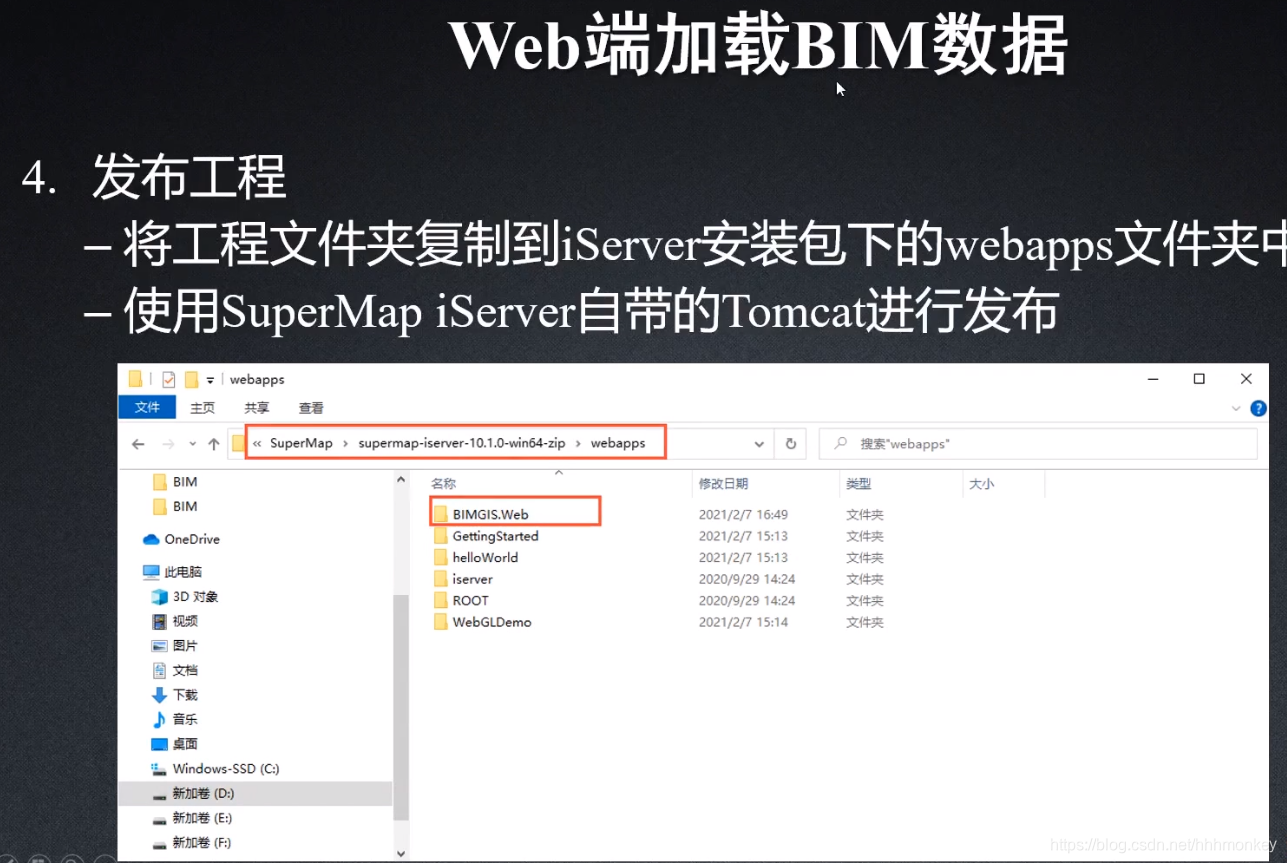Refresh the webapps folder view
This screenshot has height=863, width=1287.
791,444
